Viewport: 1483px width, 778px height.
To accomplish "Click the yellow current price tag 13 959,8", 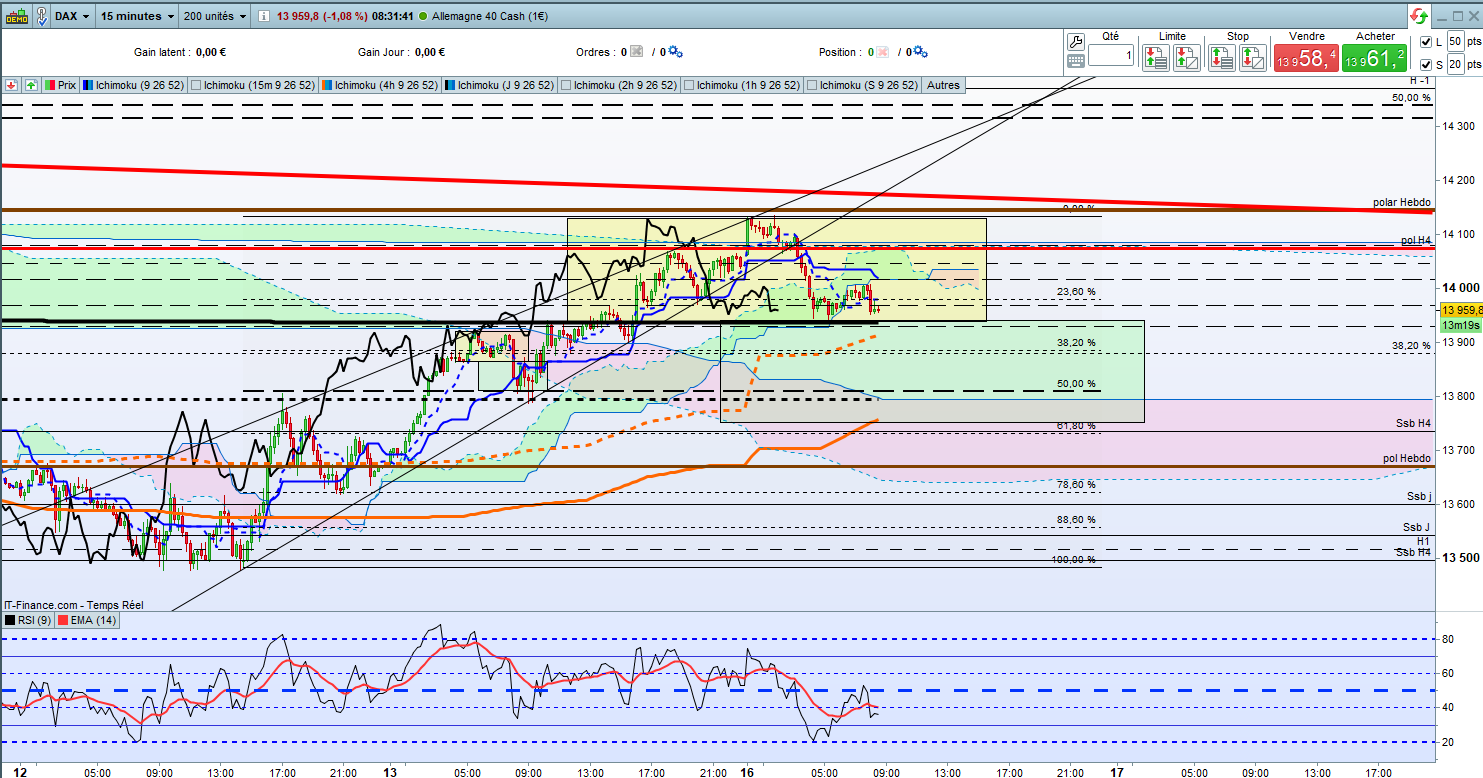I will point(1460,310).
